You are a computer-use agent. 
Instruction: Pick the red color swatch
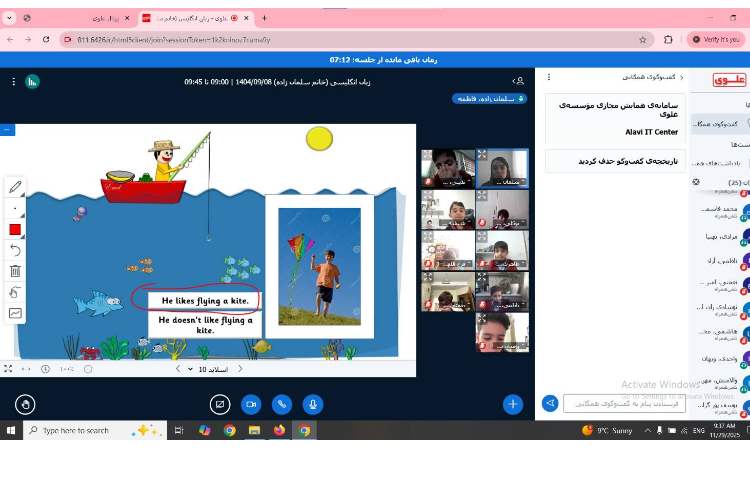point(15,229)
